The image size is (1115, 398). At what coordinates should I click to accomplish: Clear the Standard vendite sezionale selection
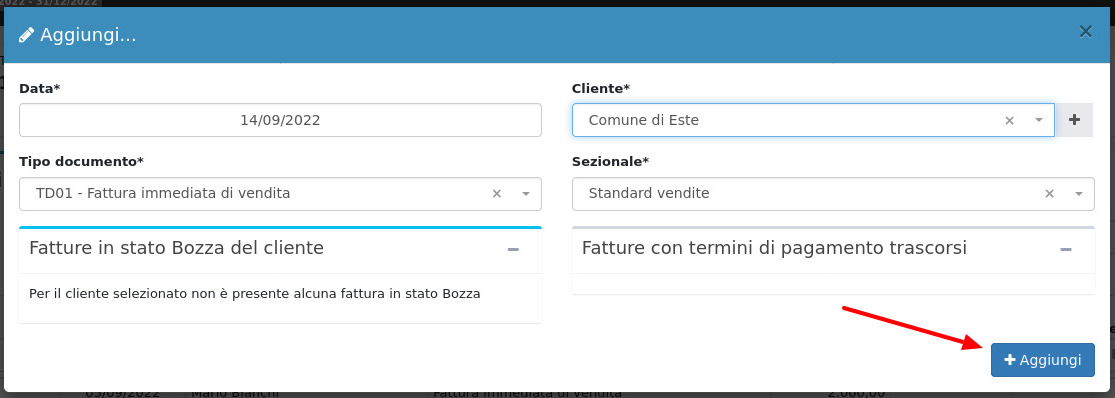tap(1049, 194)
